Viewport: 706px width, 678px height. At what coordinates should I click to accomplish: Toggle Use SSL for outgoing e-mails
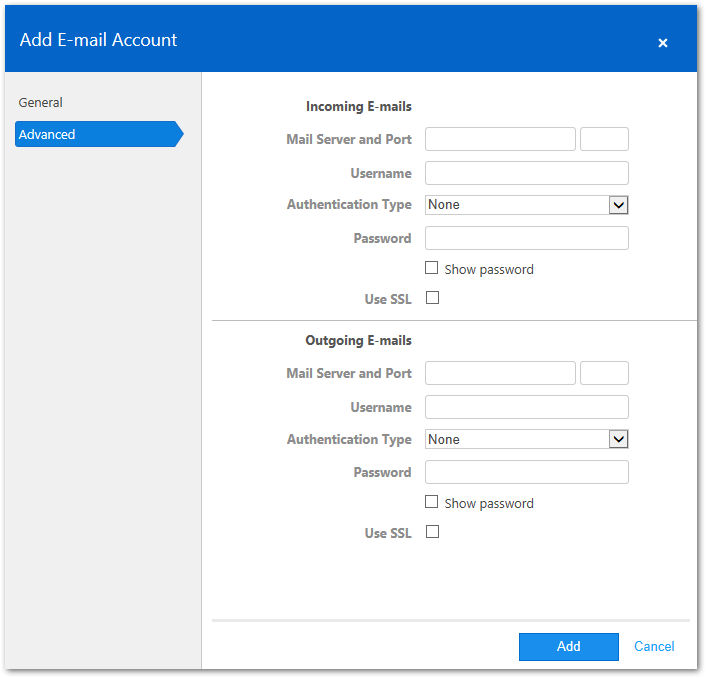432,532
